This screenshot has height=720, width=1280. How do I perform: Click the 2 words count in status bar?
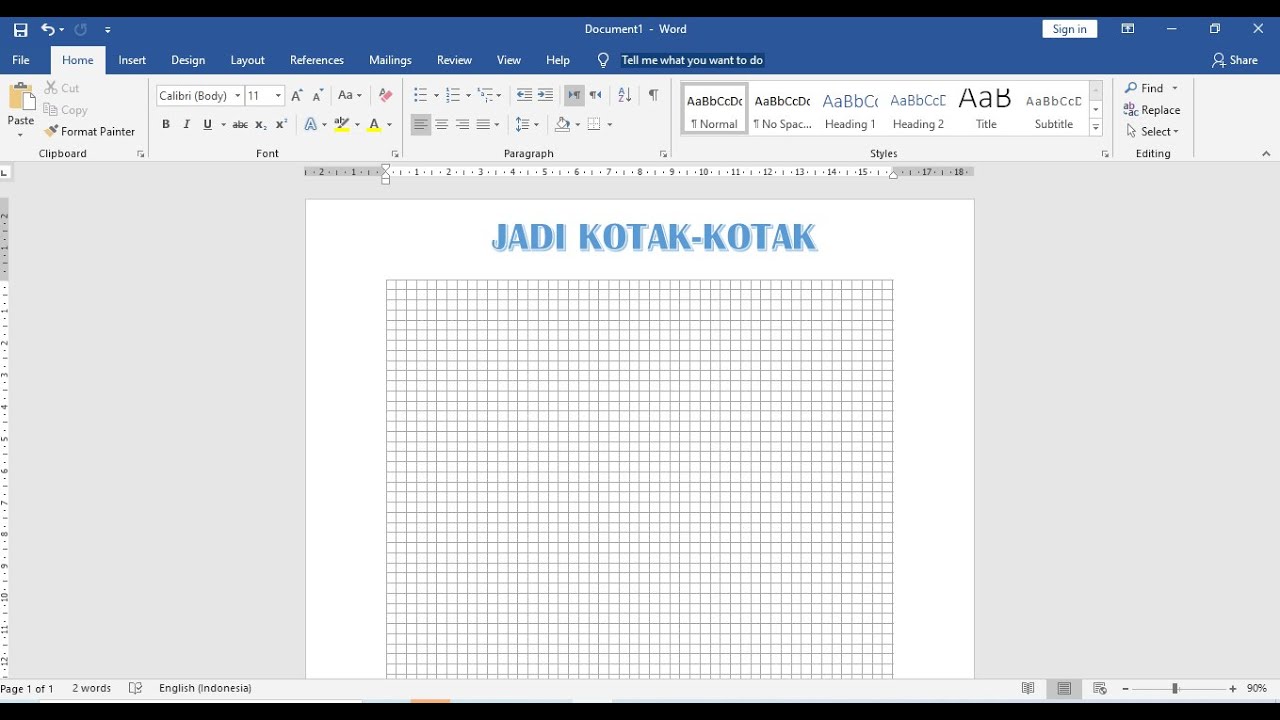(x=91, y=688)
